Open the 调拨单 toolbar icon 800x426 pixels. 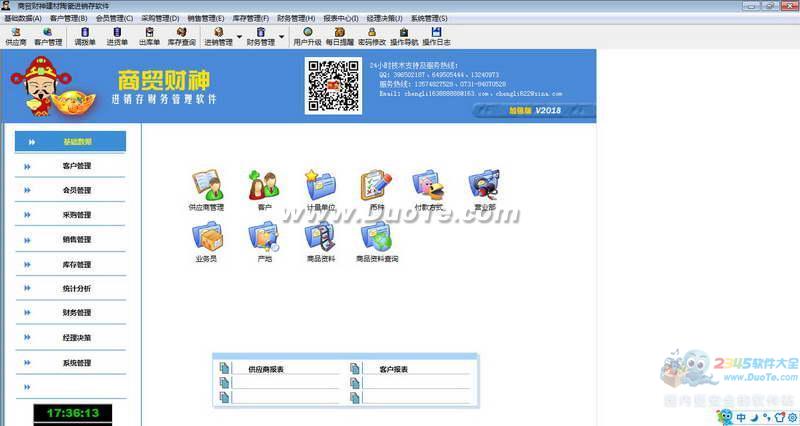[x=85, y=37]
